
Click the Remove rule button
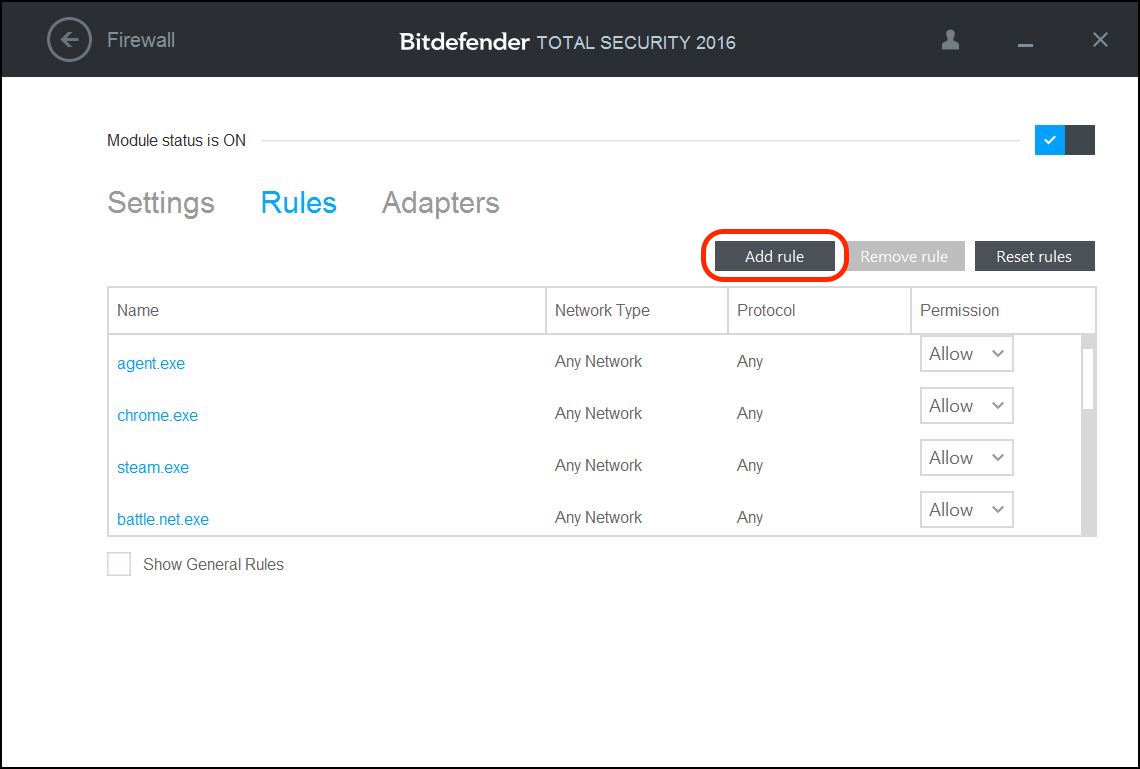(x=904, y=256)
